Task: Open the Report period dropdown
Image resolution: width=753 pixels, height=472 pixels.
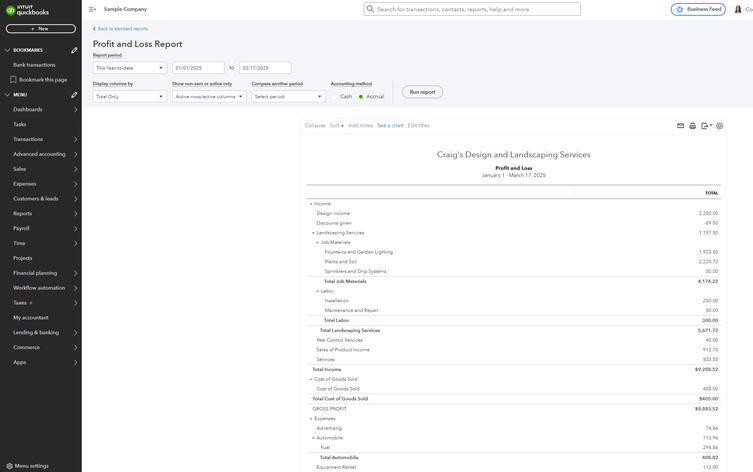Action: pyautogui.click(x=130, y=68)
